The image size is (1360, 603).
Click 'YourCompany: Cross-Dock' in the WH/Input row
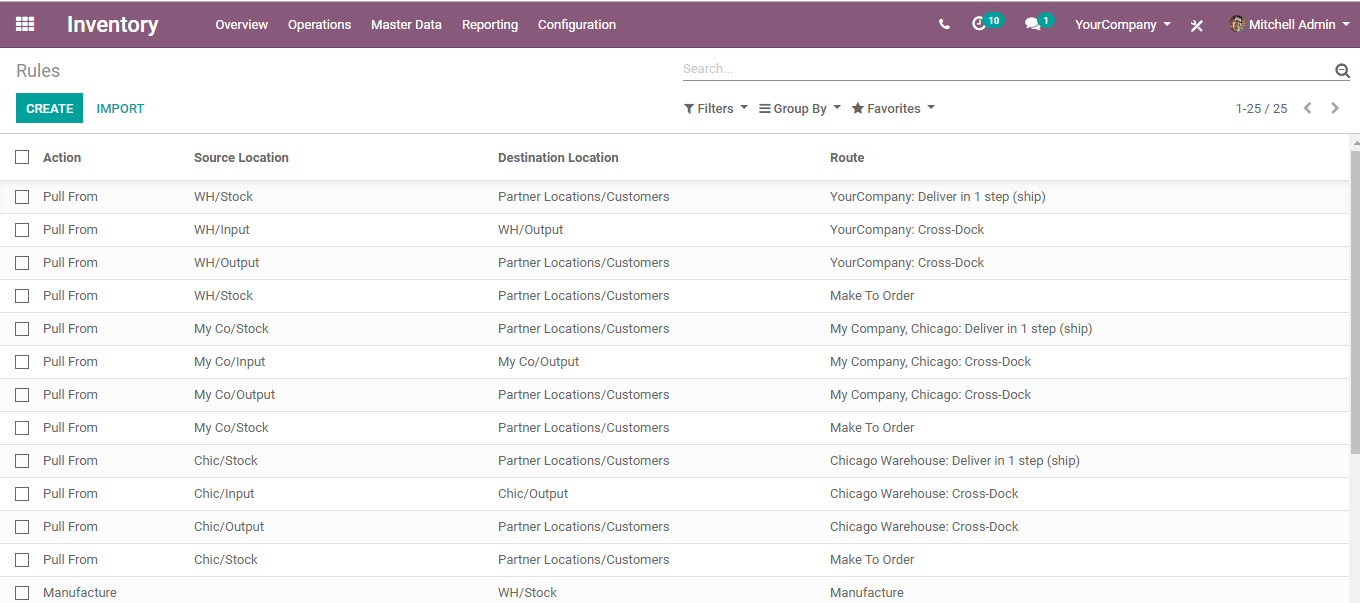[907, 230]
